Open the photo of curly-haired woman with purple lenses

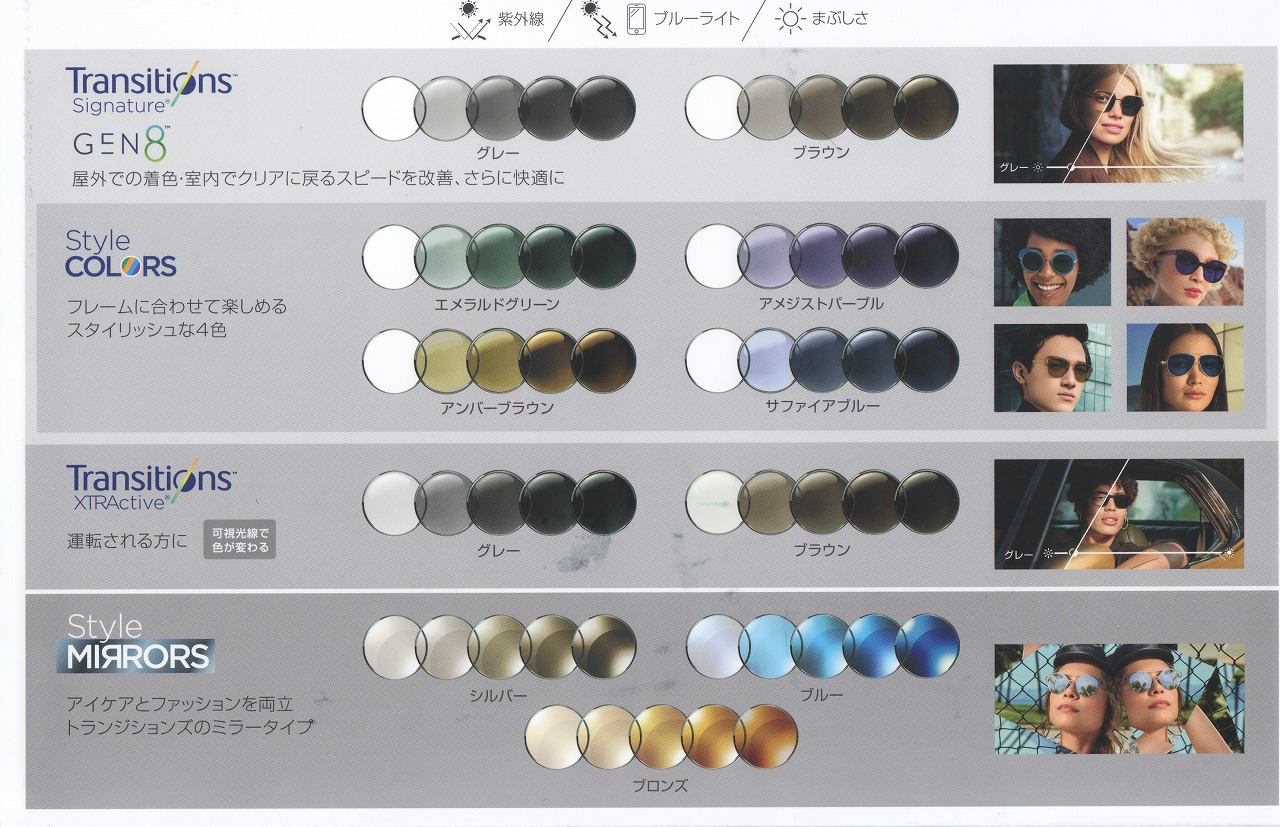[x=1185, y=262]
